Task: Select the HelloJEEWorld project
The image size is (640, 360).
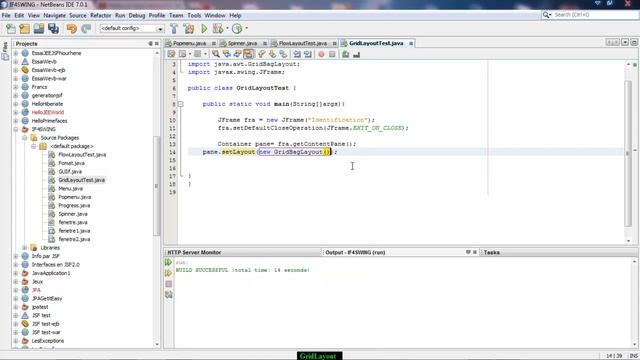Action: click(x=48, y=112)
